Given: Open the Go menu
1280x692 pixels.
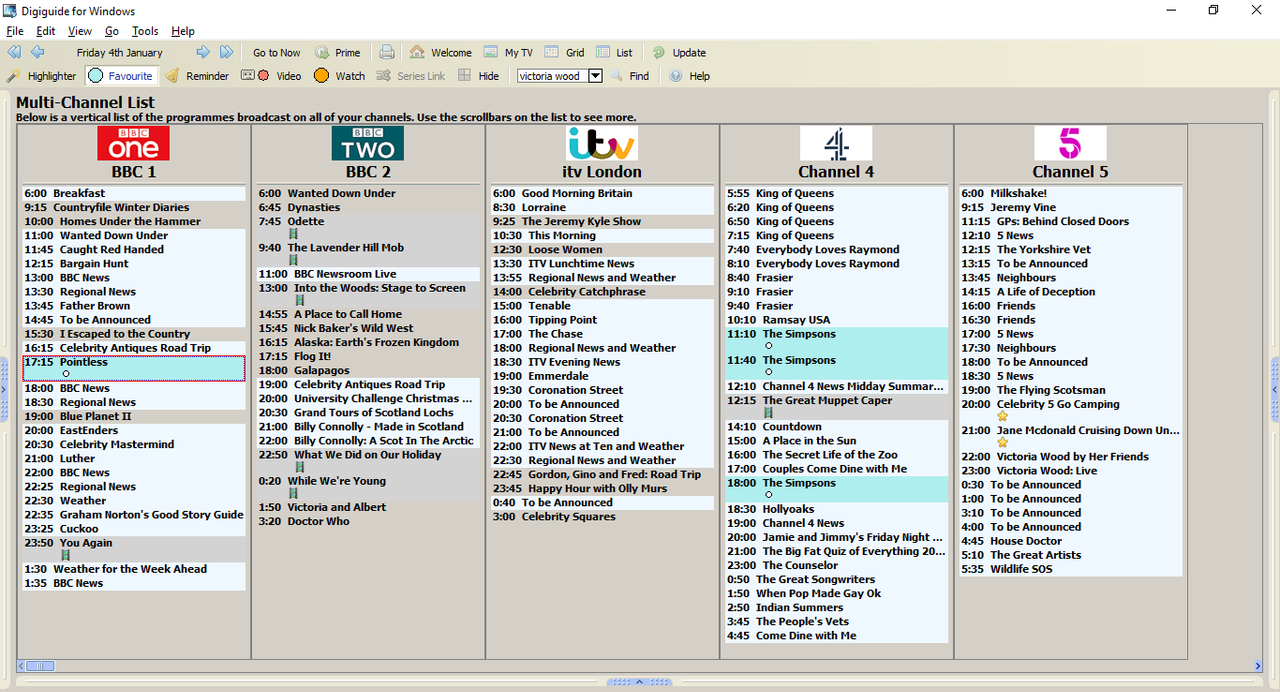Looking at the screenshot, I should [x=112, y=31].
